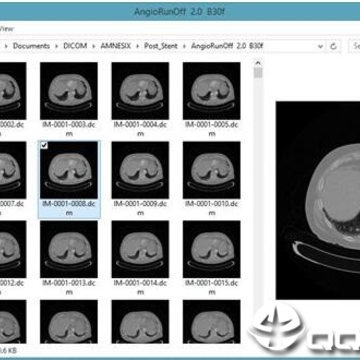Click Documents in the address path
Viewport: 360px width, 360px height.
click(31, 46)
